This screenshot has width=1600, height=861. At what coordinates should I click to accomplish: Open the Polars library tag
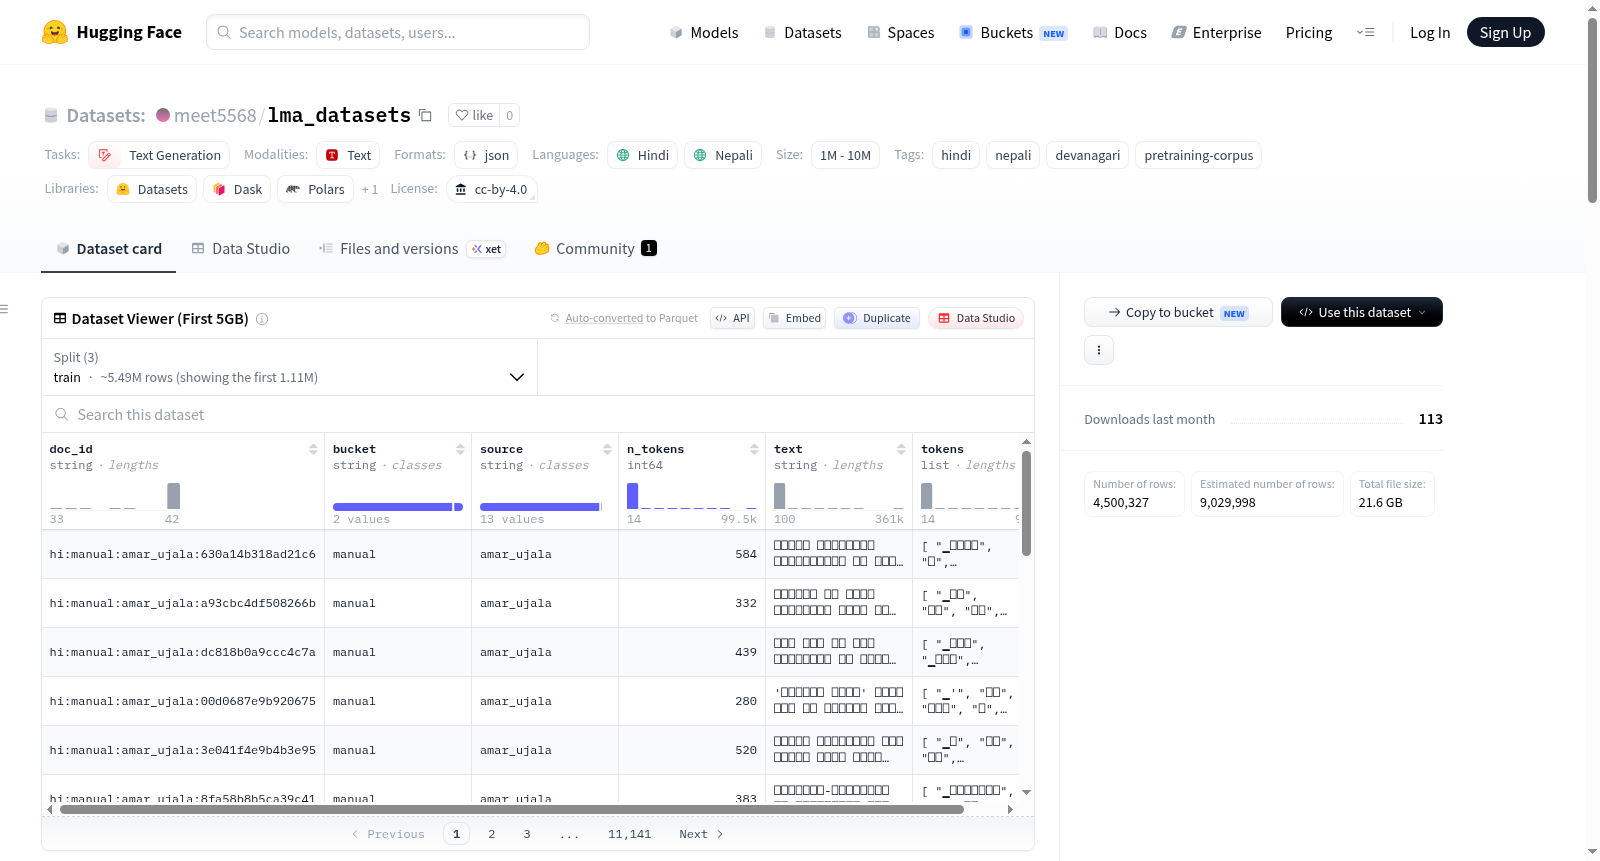[315, 189]
